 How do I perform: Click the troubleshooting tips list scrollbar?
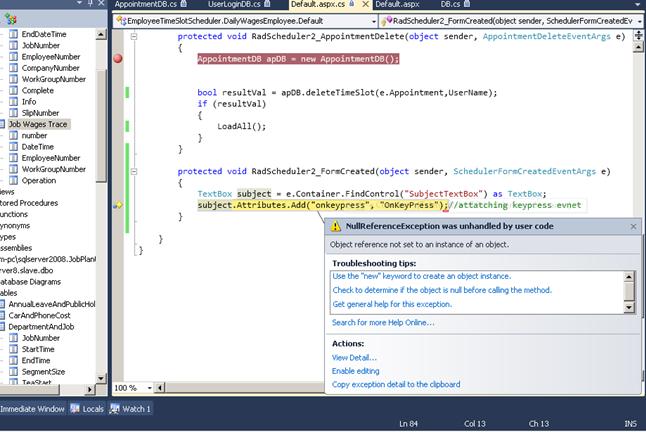(x=630, y=290)
